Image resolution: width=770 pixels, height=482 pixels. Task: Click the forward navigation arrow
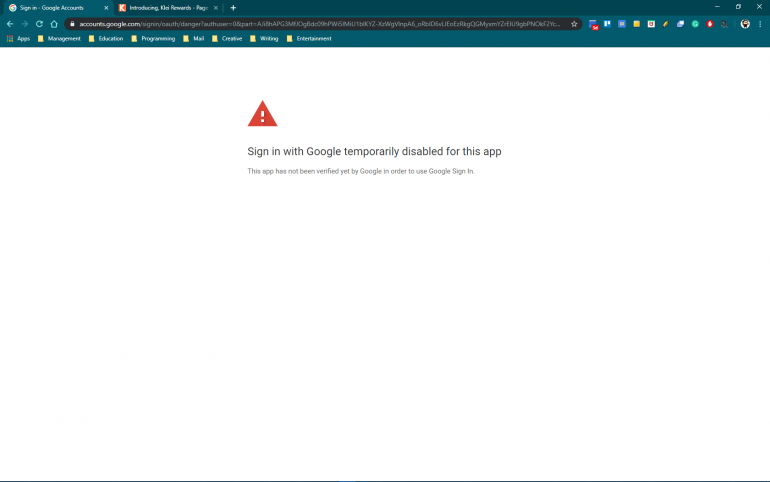[25, 24]
